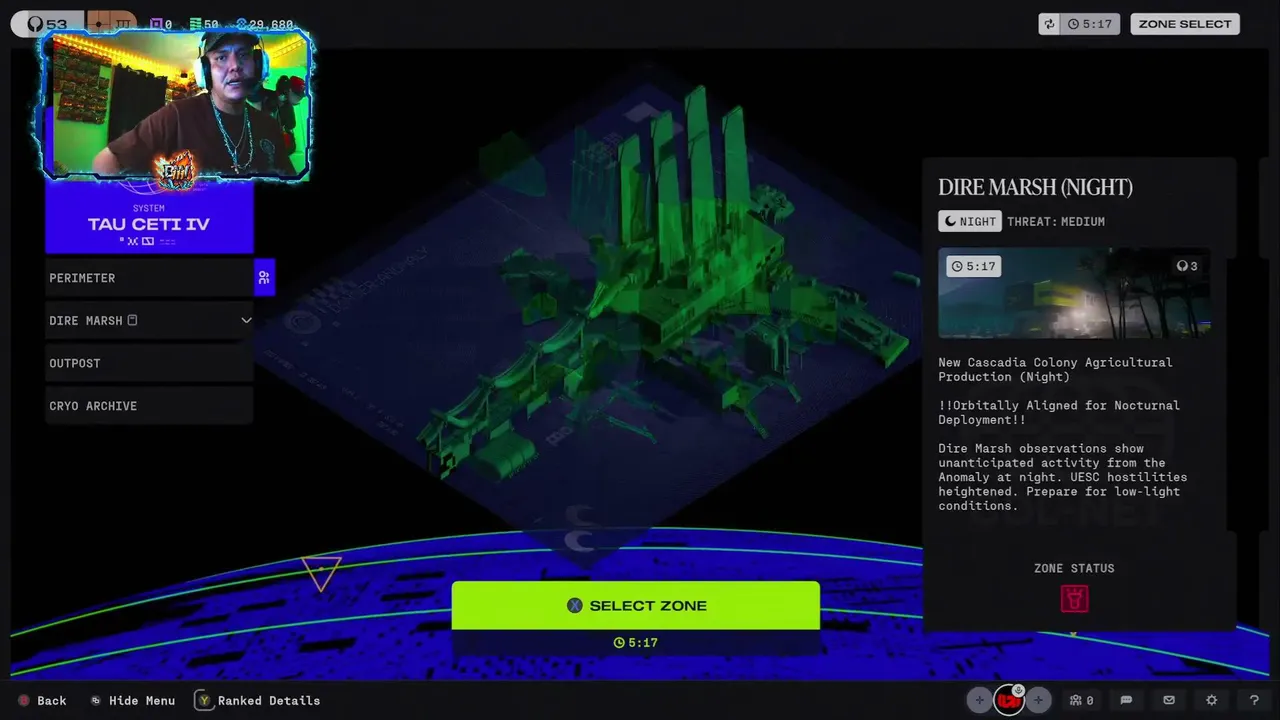Expand the Dire Marsh chevron
This screenshot has height=720, width=1280.
246,321
